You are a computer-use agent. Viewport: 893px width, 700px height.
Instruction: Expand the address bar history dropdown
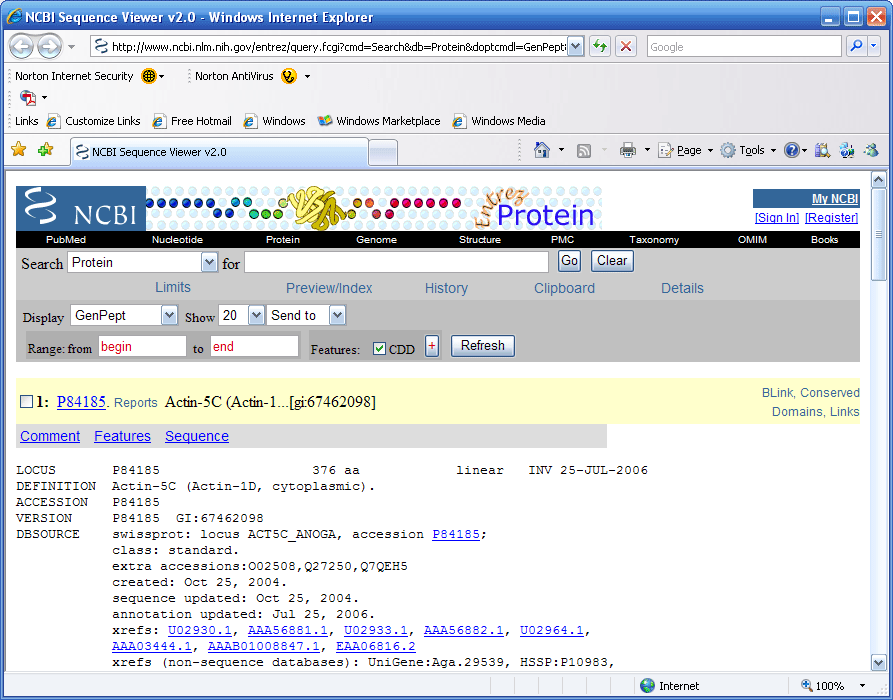pyautogui.click(x=576, y=47)
